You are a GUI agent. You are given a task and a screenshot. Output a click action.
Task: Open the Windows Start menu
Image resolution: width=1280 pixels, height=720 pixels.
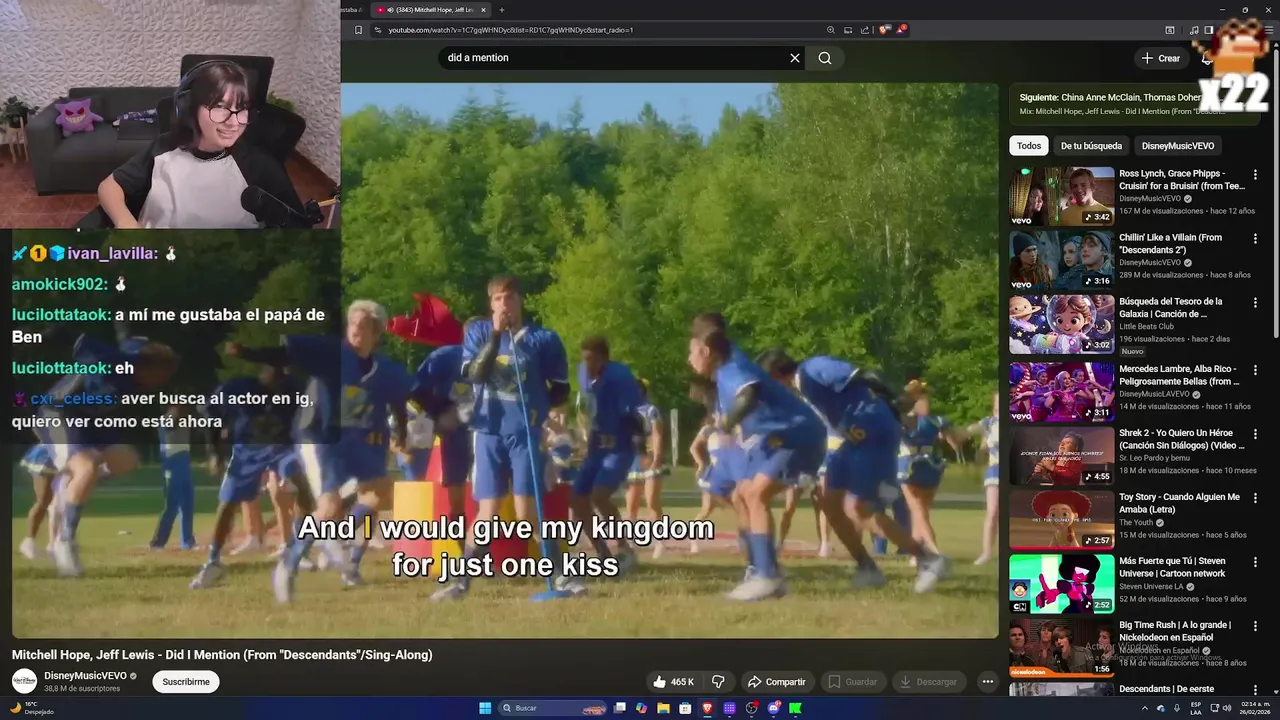coord(485,708)
